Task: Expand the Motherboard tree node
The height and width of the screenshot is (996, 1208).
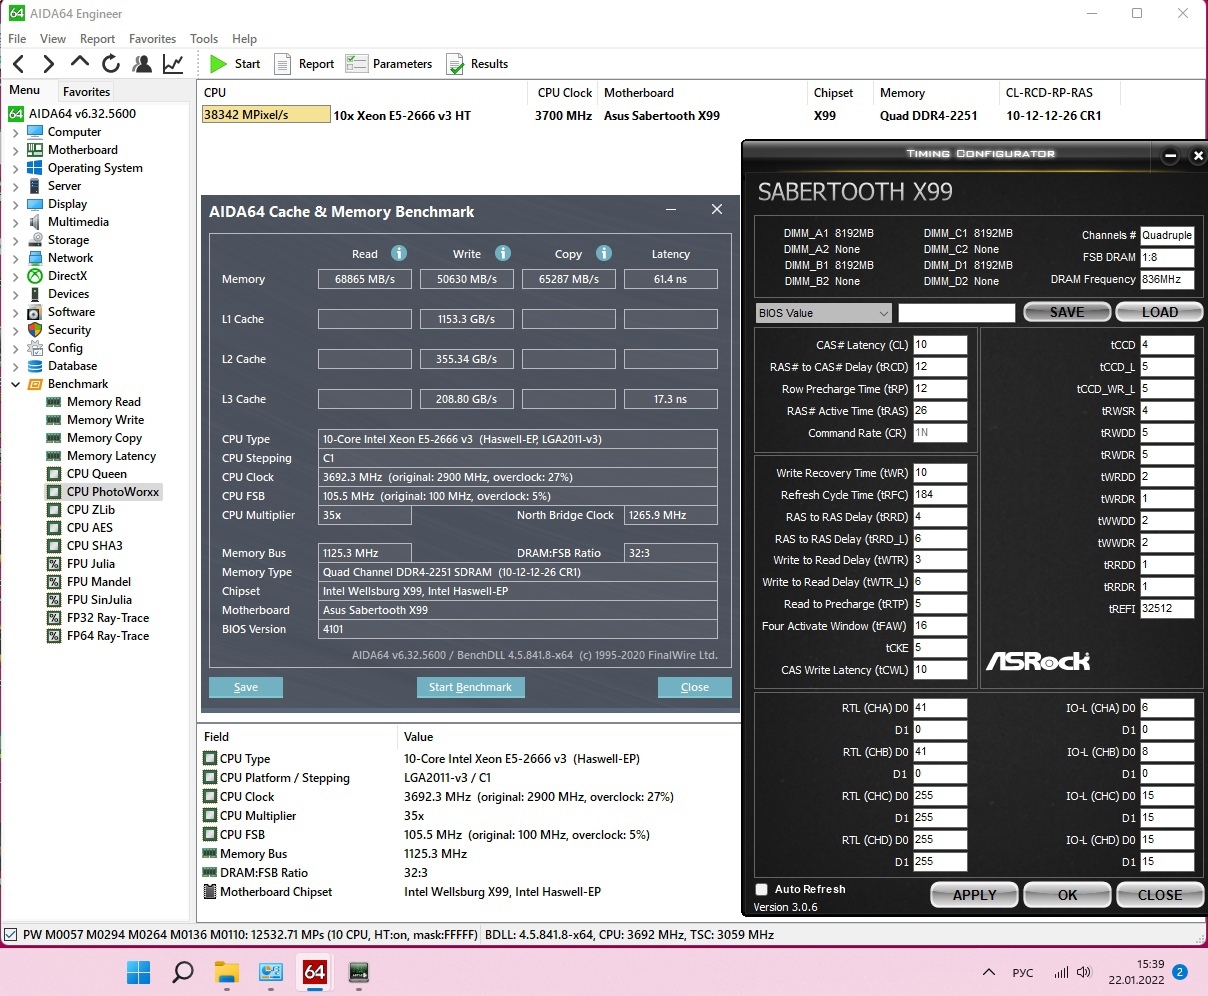Action: [x=15, y=150]
